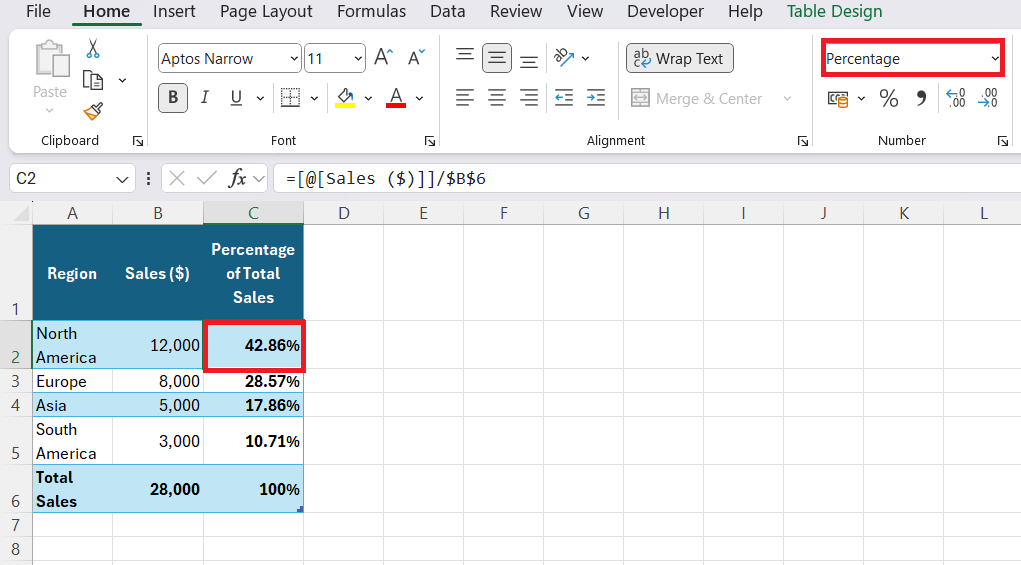Click the Format Painter brush icon
This screenshot has width=1021, height=565.
tap(93, 111)
